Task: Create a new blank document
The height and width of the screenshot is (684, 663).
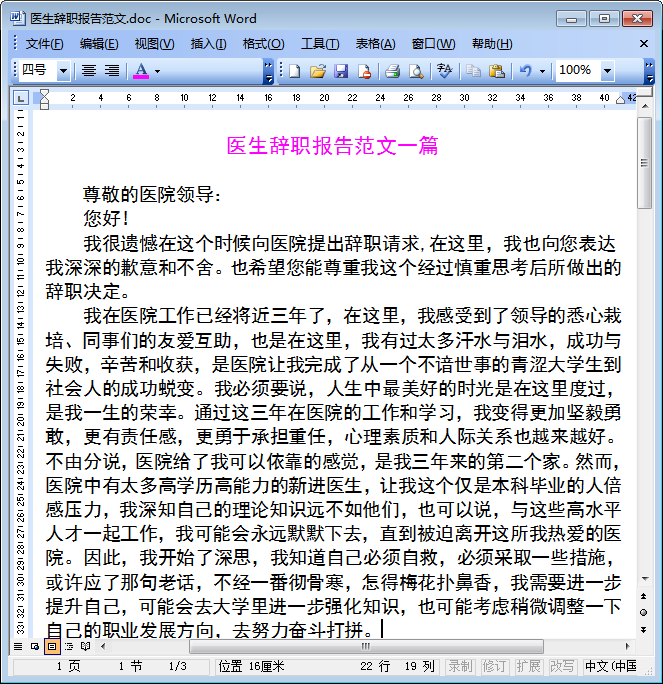Action: coord(294,71)
